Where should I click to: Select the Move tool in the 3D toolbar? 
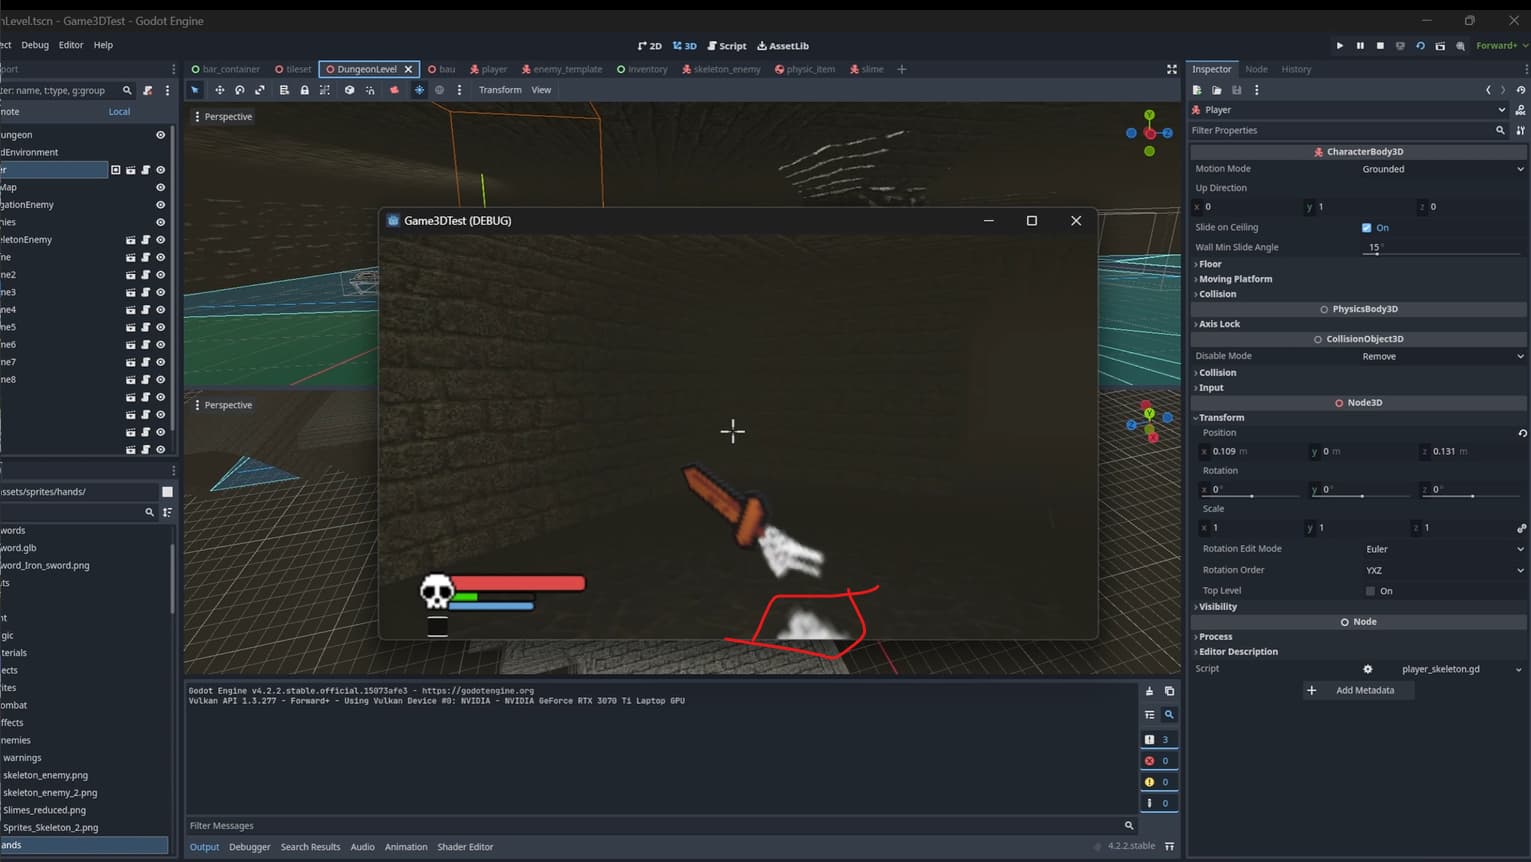(219, 89)
